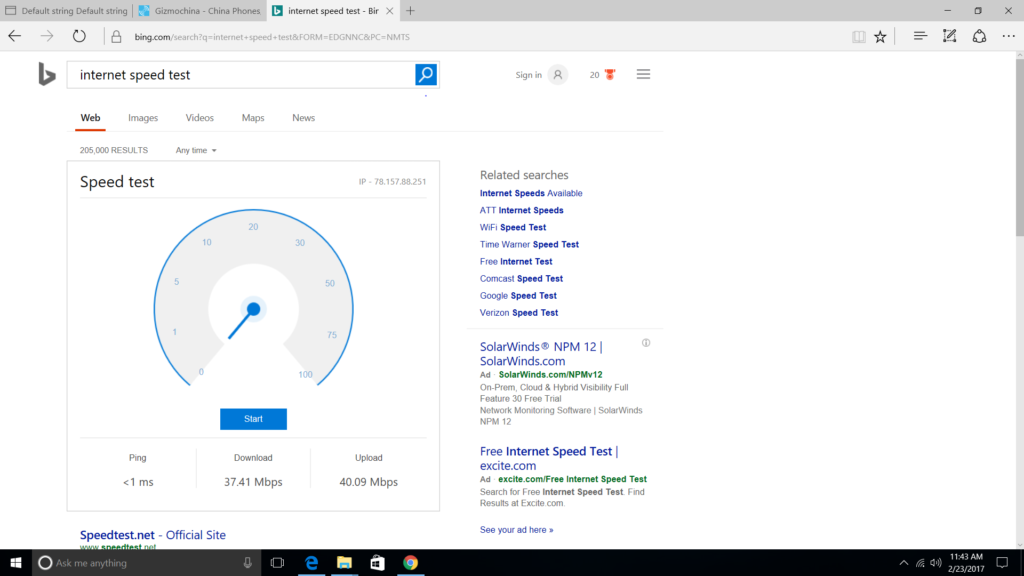The image size is (1024, 576).
Task: Open File Explorer from taskbar
Action: pyautogui.click(x=344, y=563)
